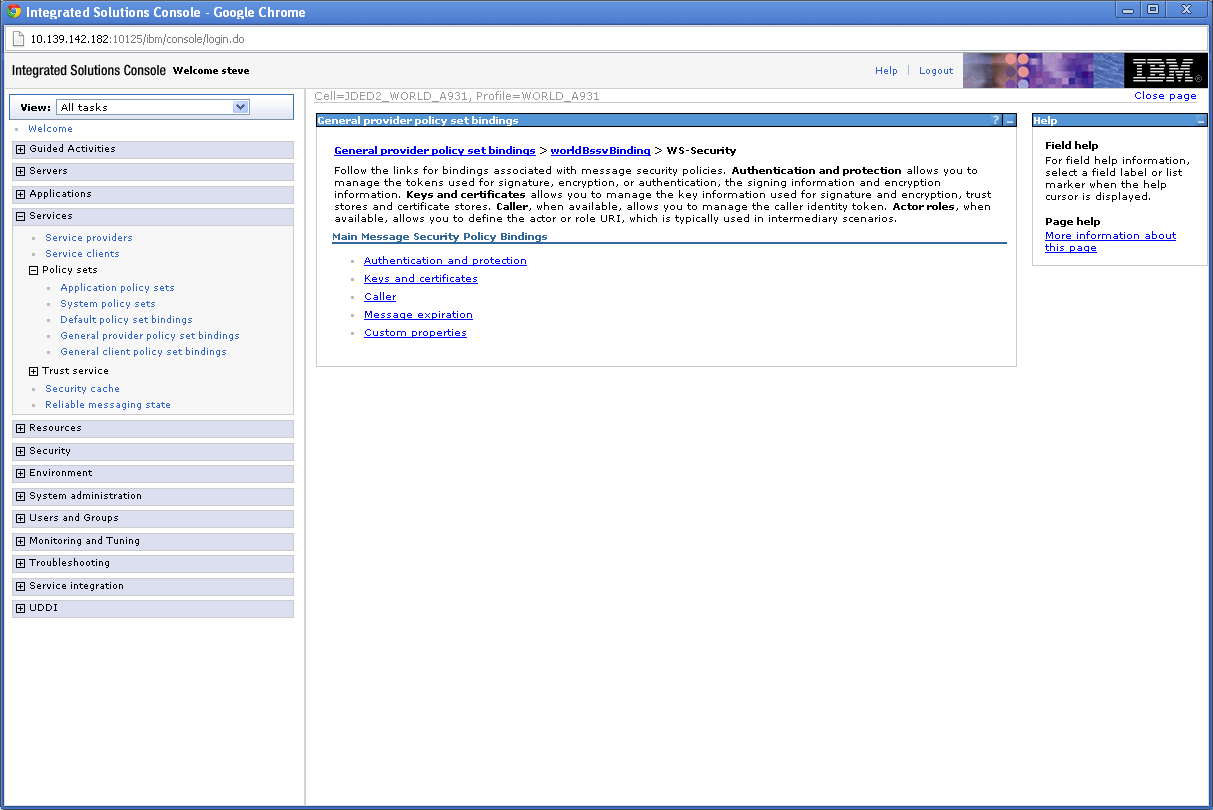Image resolution: width=1213 pixels, height=810 pixels.
Task: Expand the Users and Groups section
Action: click(x=20, y=518)
